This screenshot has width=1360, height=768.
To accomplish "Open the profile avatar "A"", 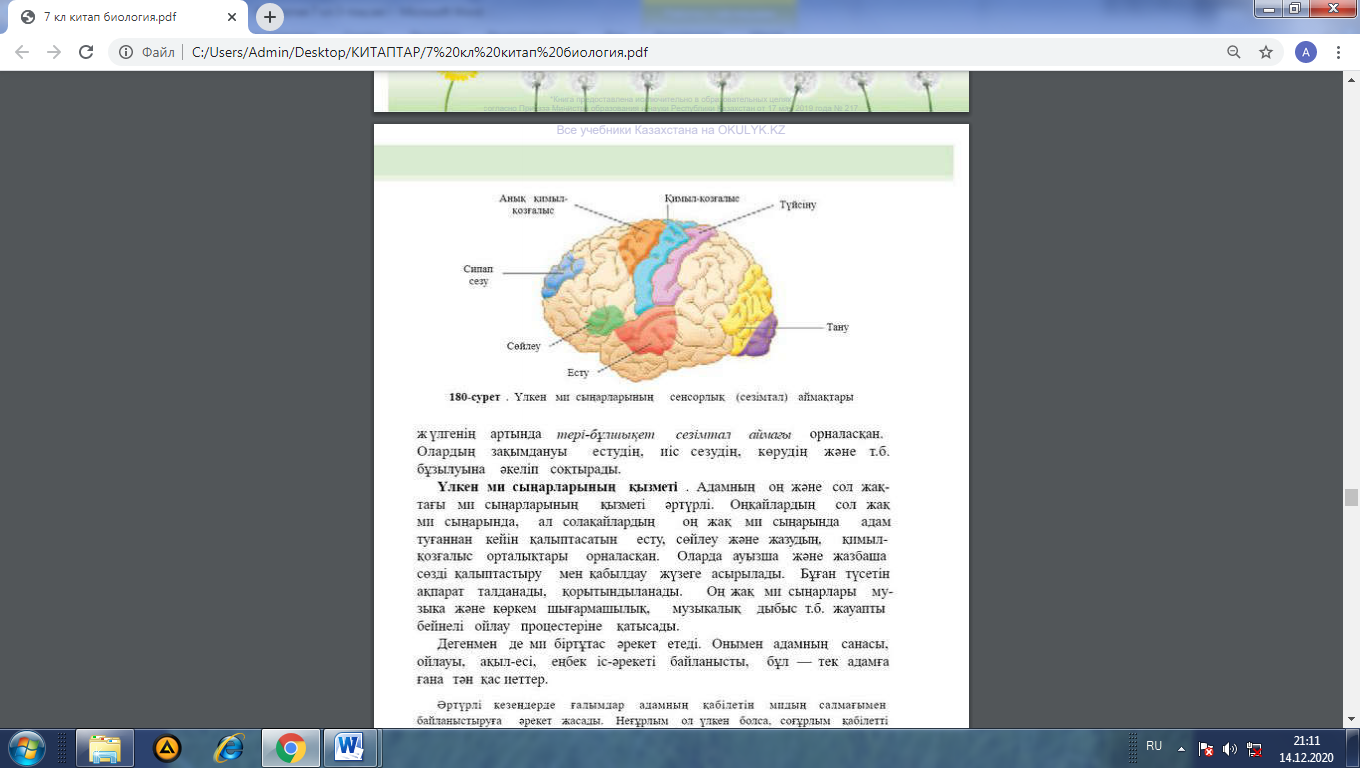I will (x=1305, y=52).
